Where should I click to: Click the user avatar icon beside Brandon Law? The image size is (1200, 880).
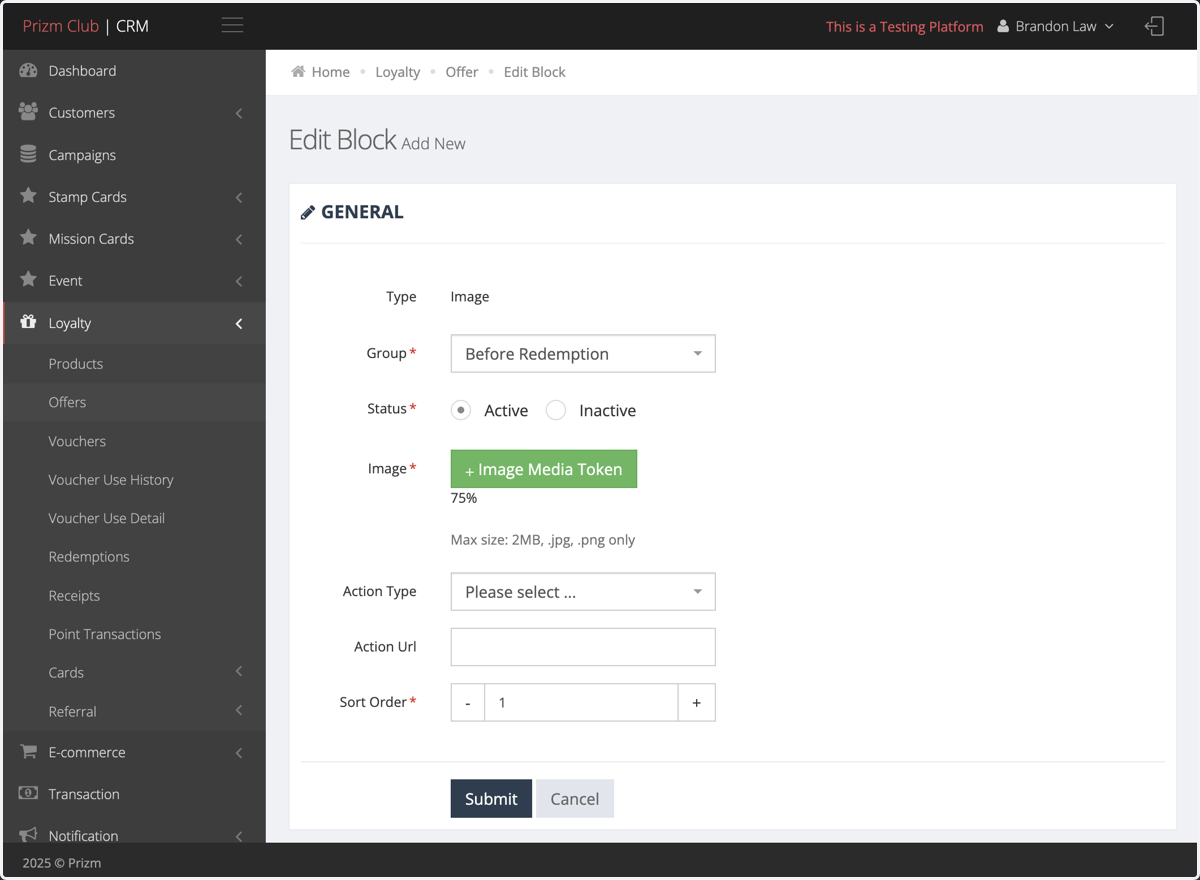pyautogui.click(x=1003, y=26)
